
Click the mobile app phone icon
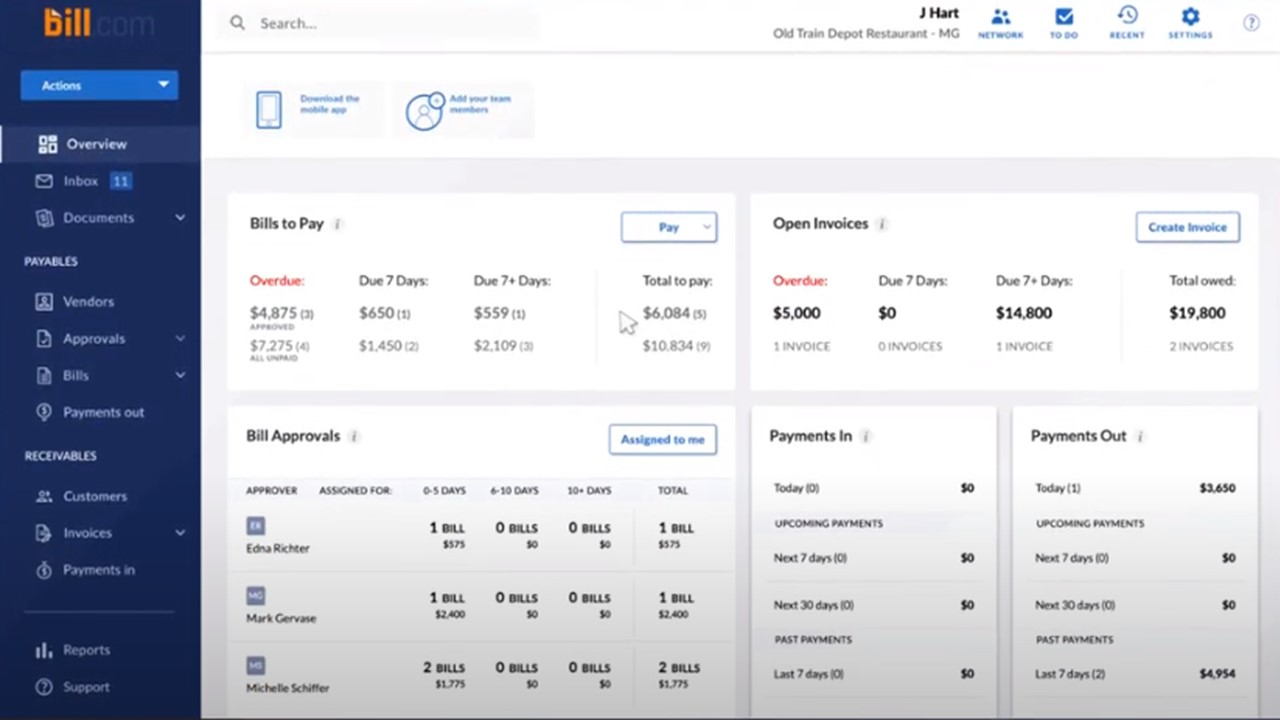tap(269, 109)
